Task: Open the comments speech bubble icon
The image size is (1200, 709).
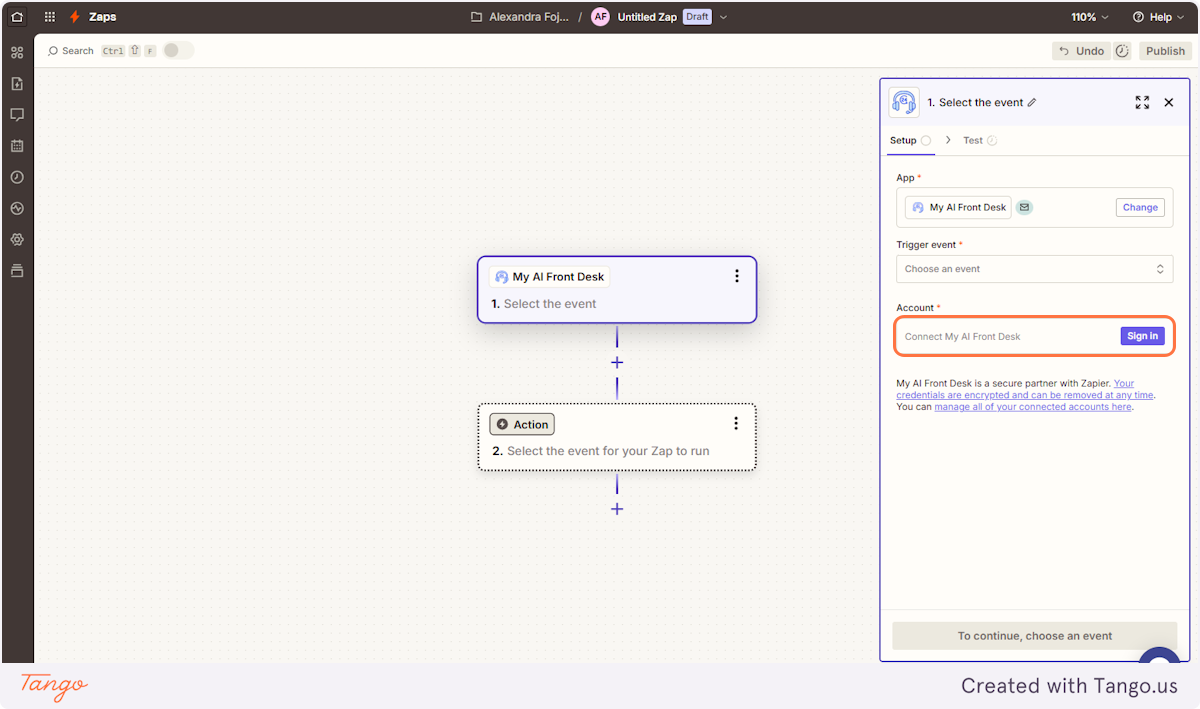Action: pyautogui.click(x=17, y=115)
